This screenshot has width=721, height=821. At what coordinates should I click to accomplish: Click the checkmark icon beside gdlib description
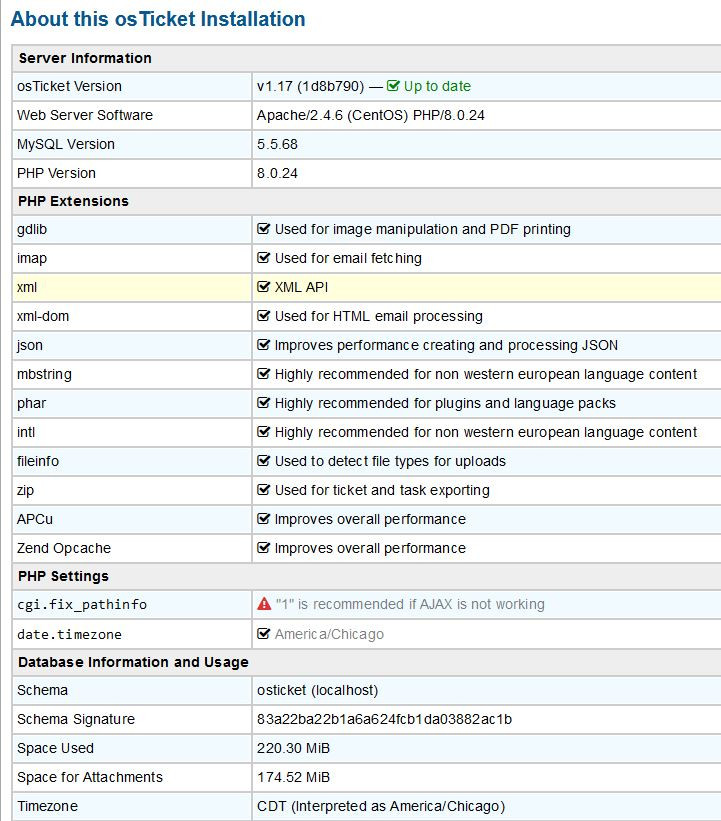click(x=264, y=229)
